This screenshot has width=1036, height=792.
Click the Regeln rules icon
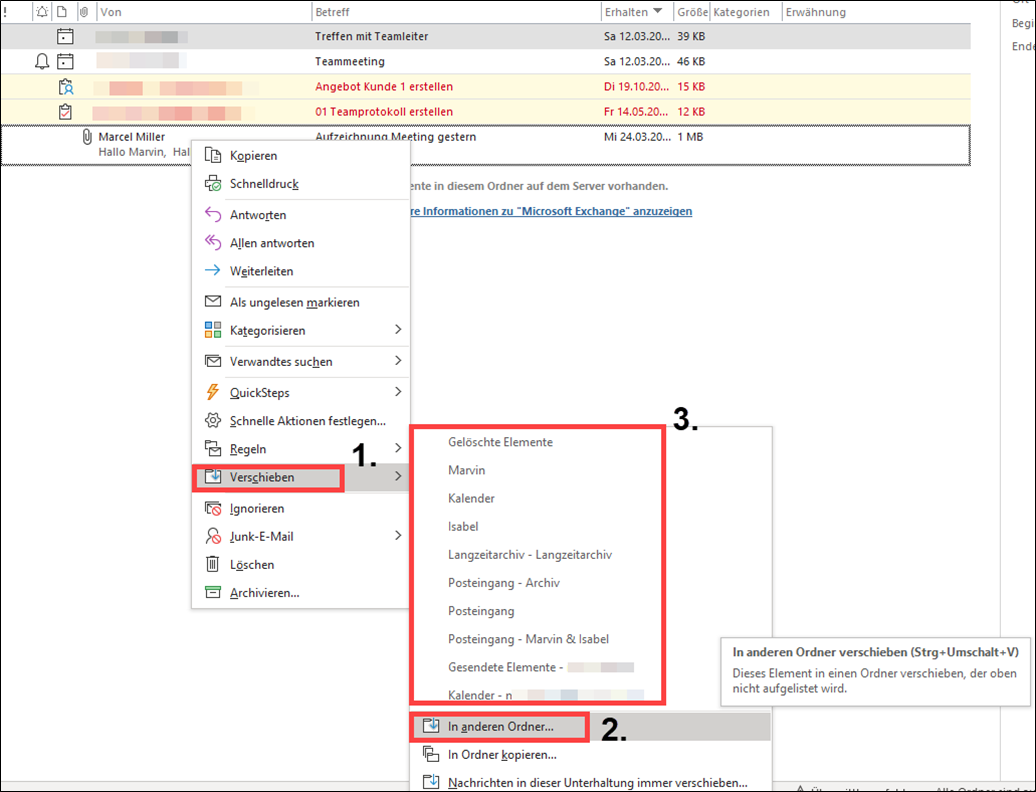tap(213, 449)
